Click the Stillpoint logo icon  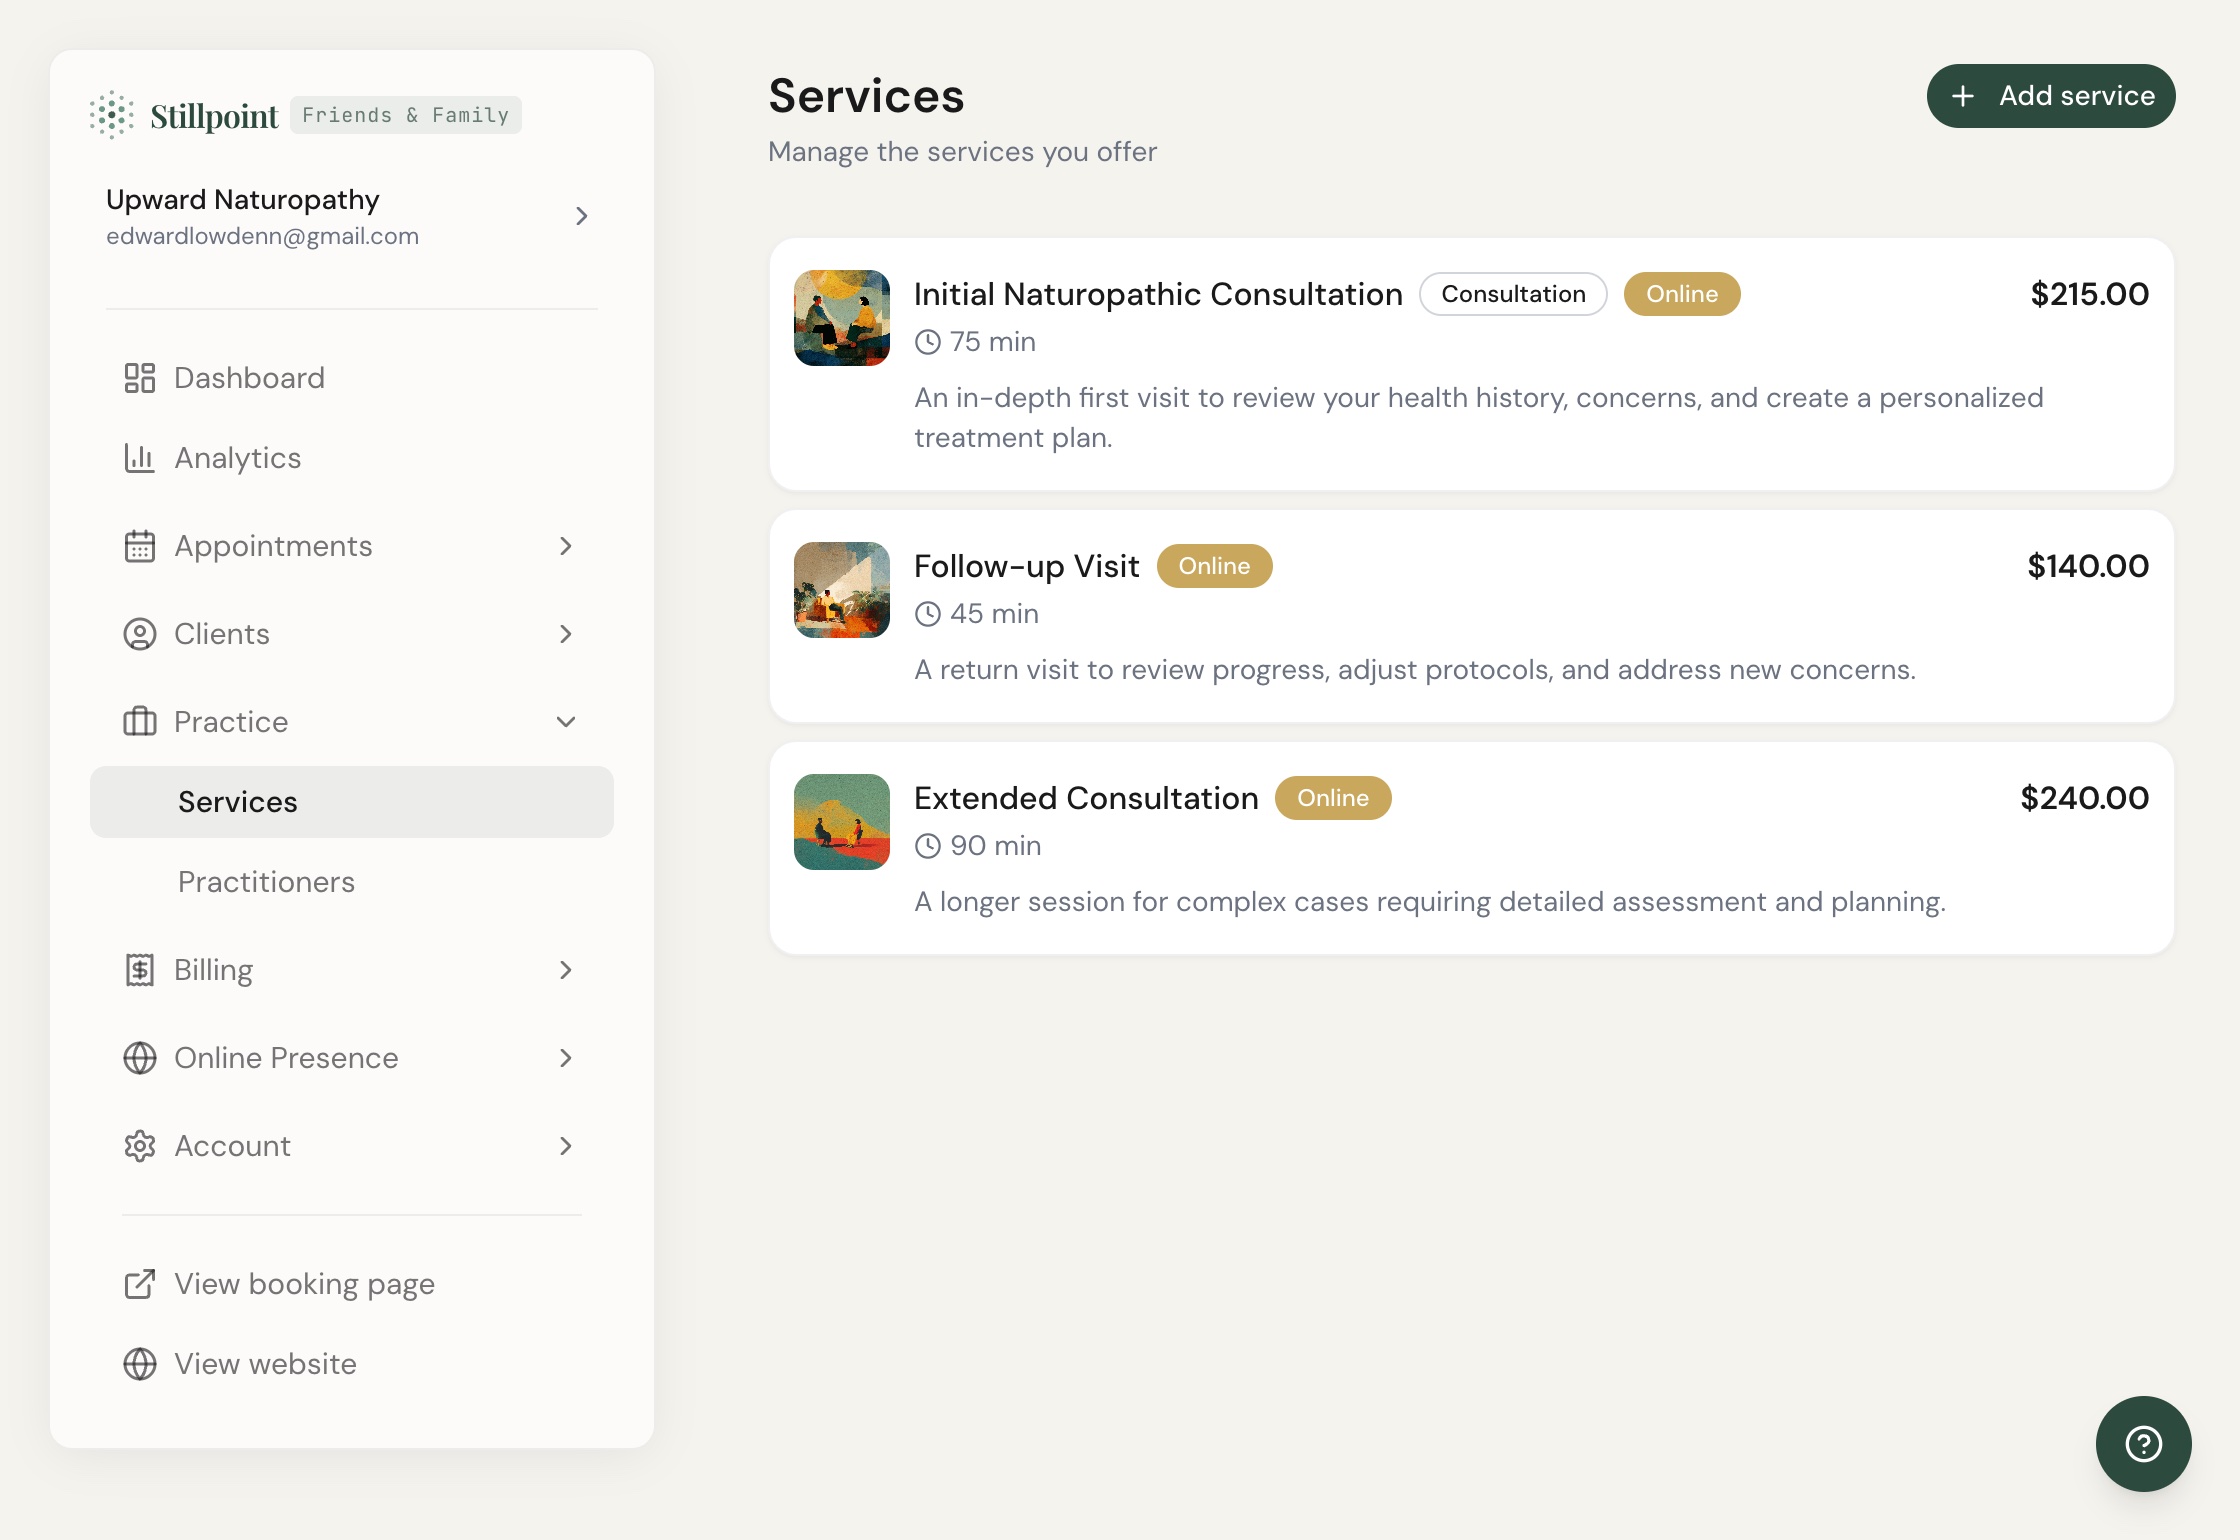pyautogui.click(x=111, y=115)
